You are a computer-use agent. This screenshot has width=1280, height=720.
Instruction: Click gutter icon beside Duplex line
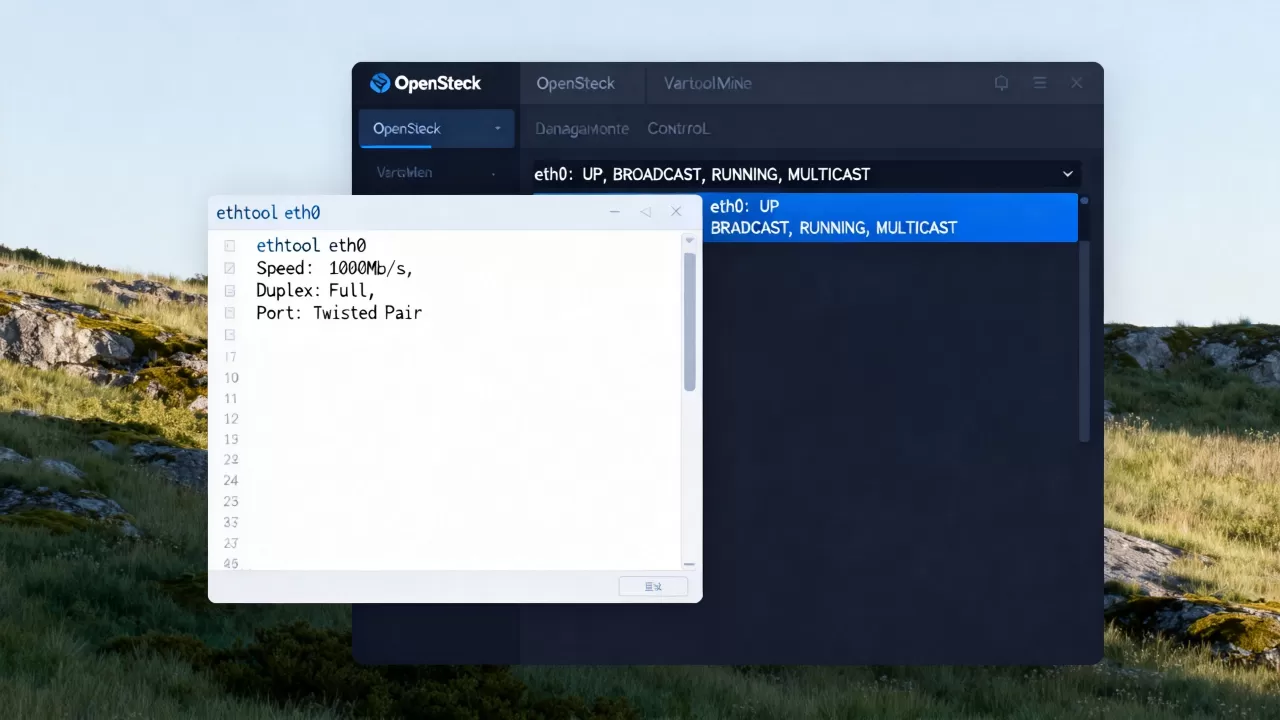pos(230,290)
